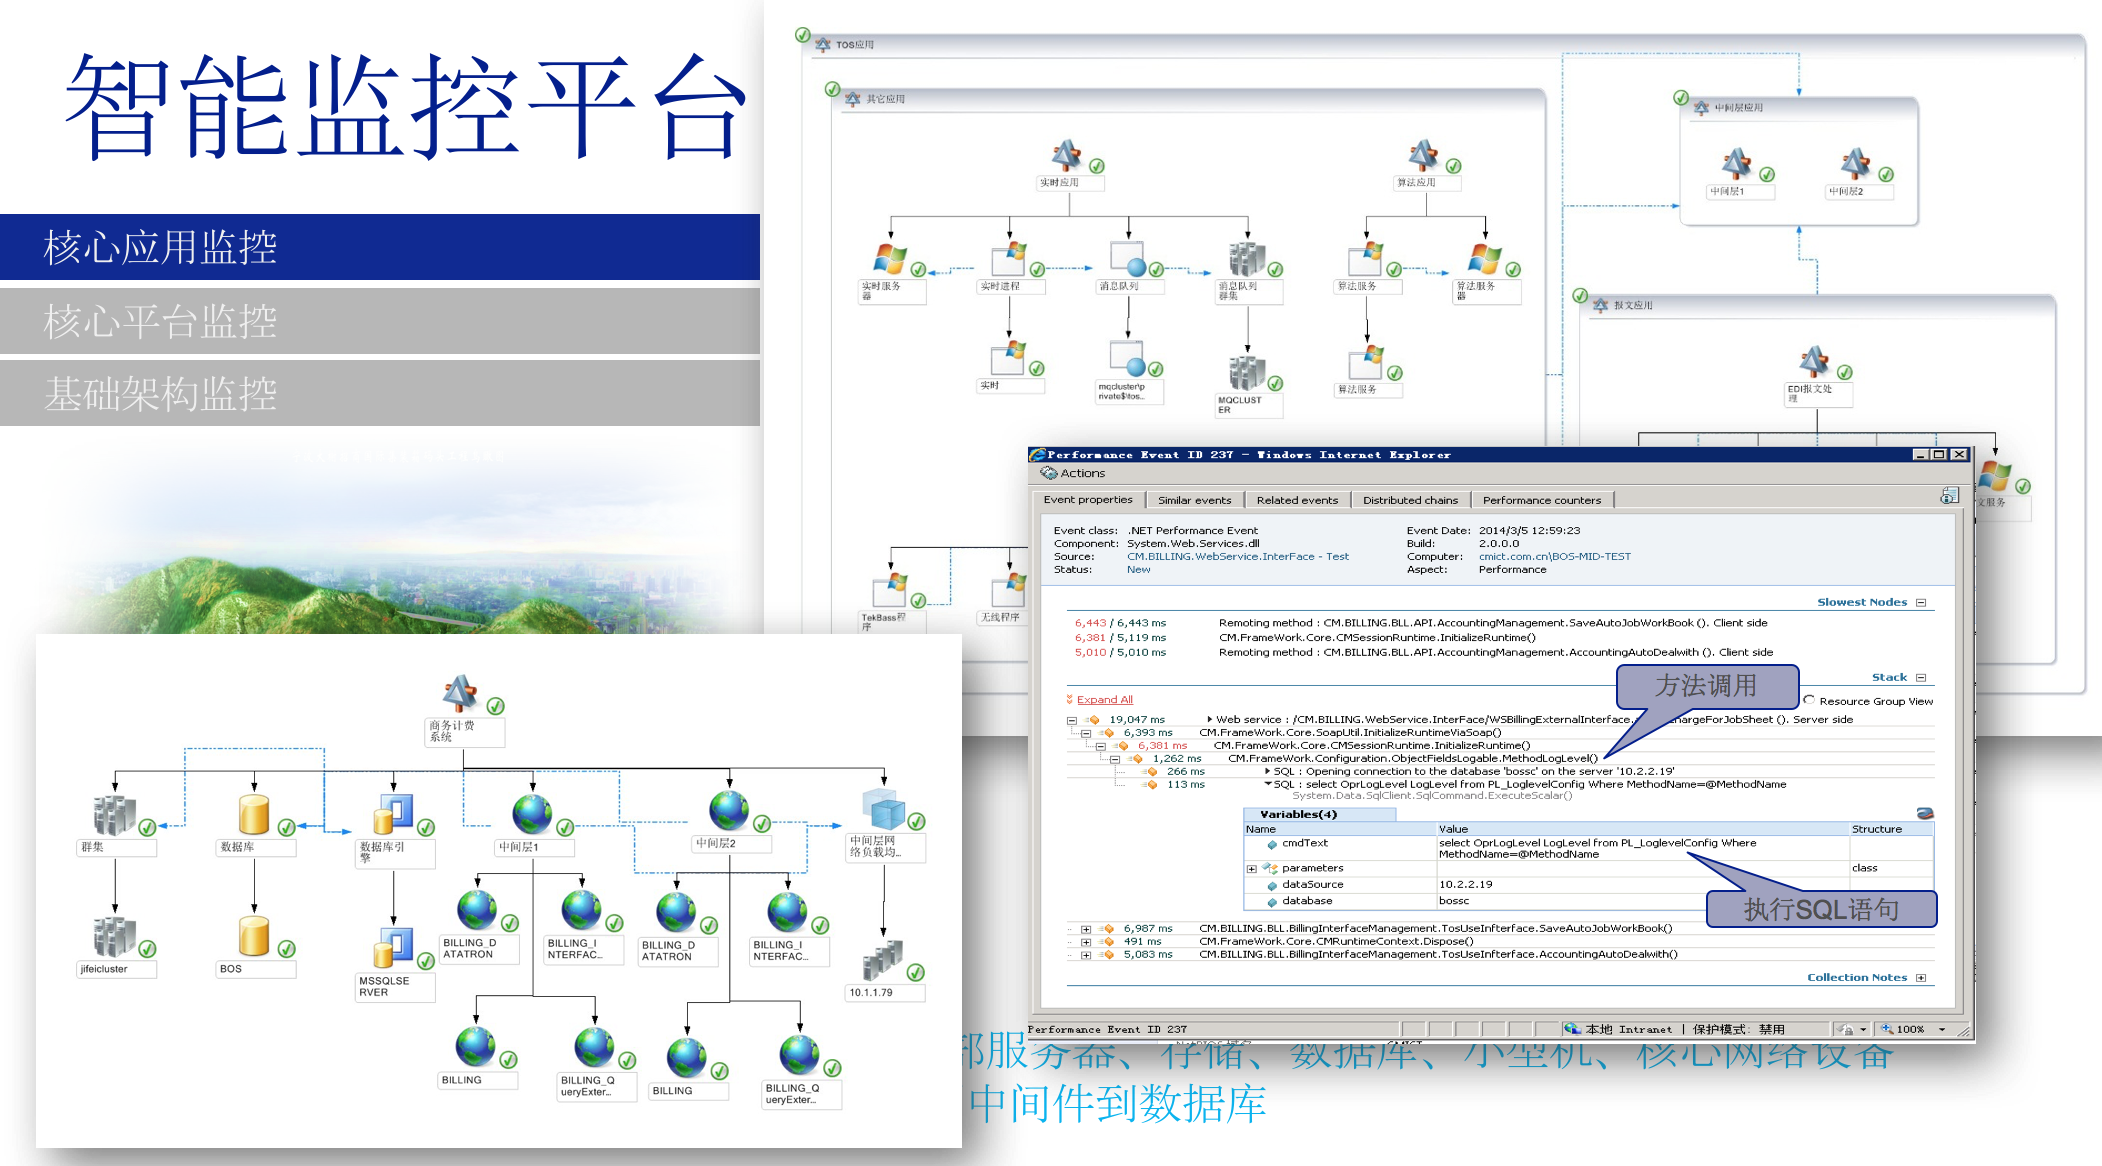Click the 中间层2 node in 中间层应用 group
This screenshot has height=1166, width=2102.
tap(1856, 164)
